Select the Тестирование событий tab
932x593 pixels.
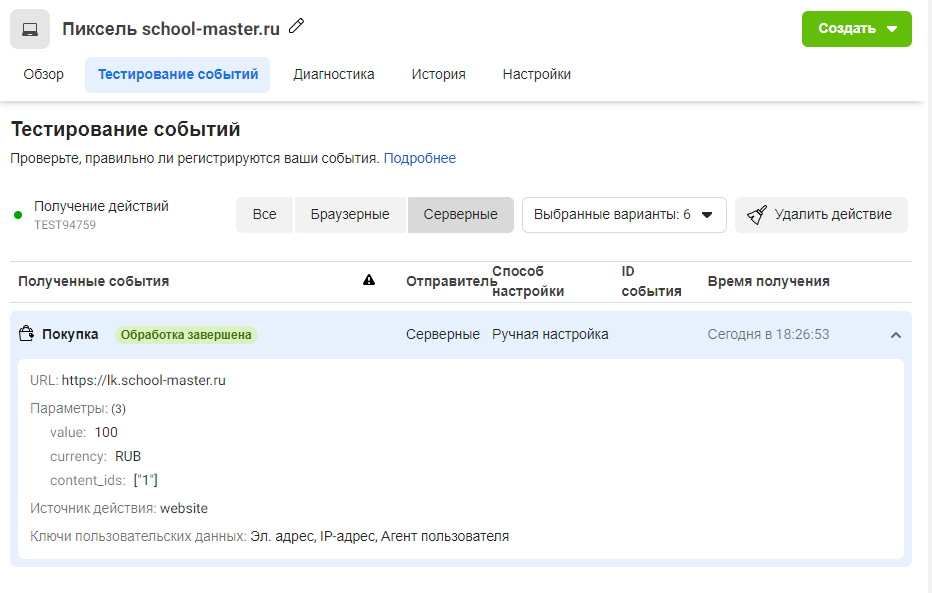click(x=178, y=74)
